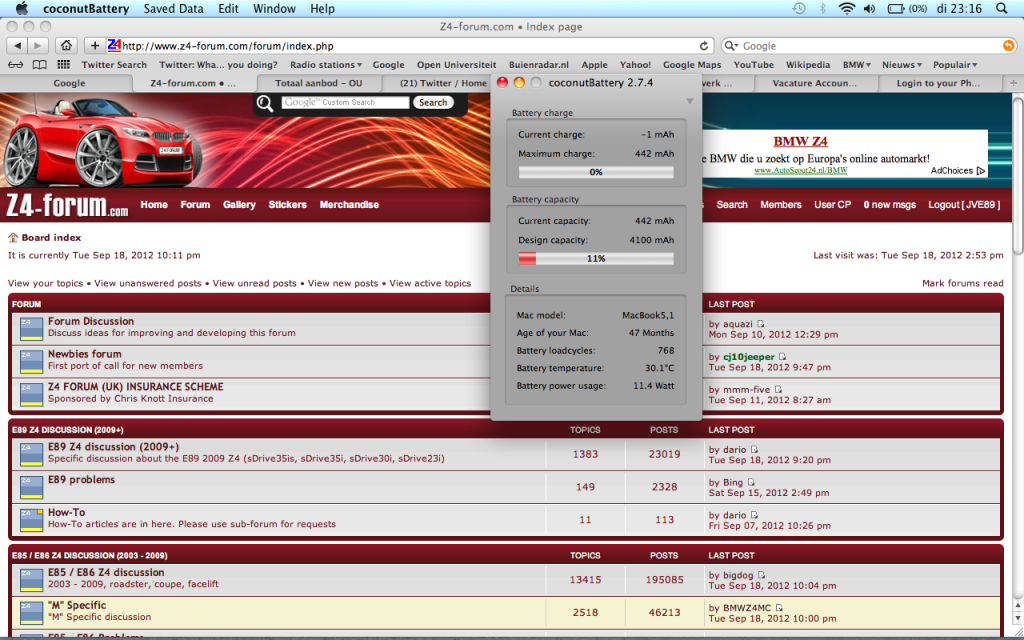This screenshot has height=640, width=1024.
Task: Click the How-To forum folder icon
Action: tap(31, 520)
